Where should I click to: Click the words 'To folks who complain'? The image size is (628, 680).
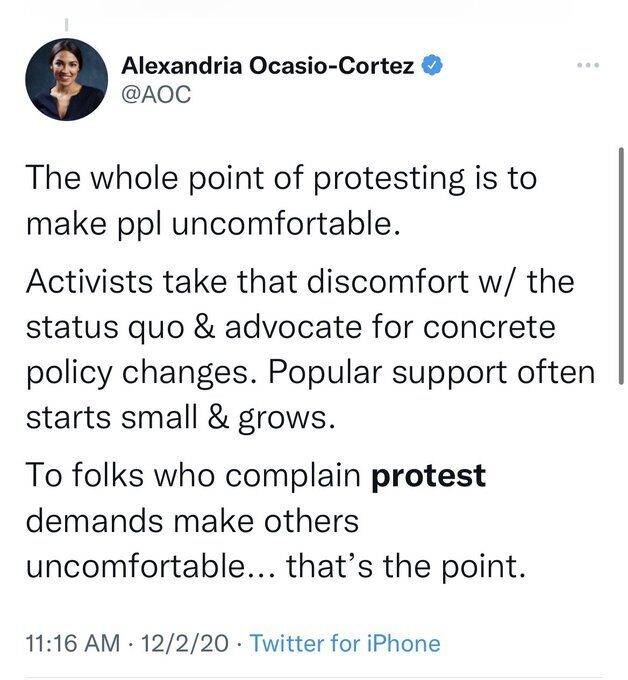(x=193, y=476)
